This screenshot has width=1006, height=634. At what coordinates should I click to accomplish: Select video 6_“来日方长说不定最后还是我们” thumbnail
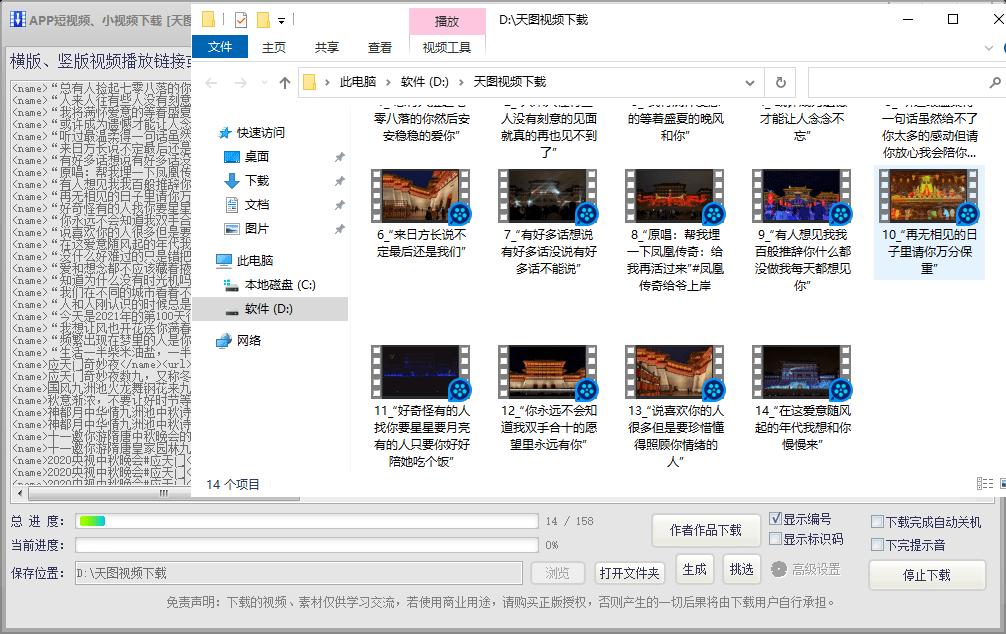421,196
